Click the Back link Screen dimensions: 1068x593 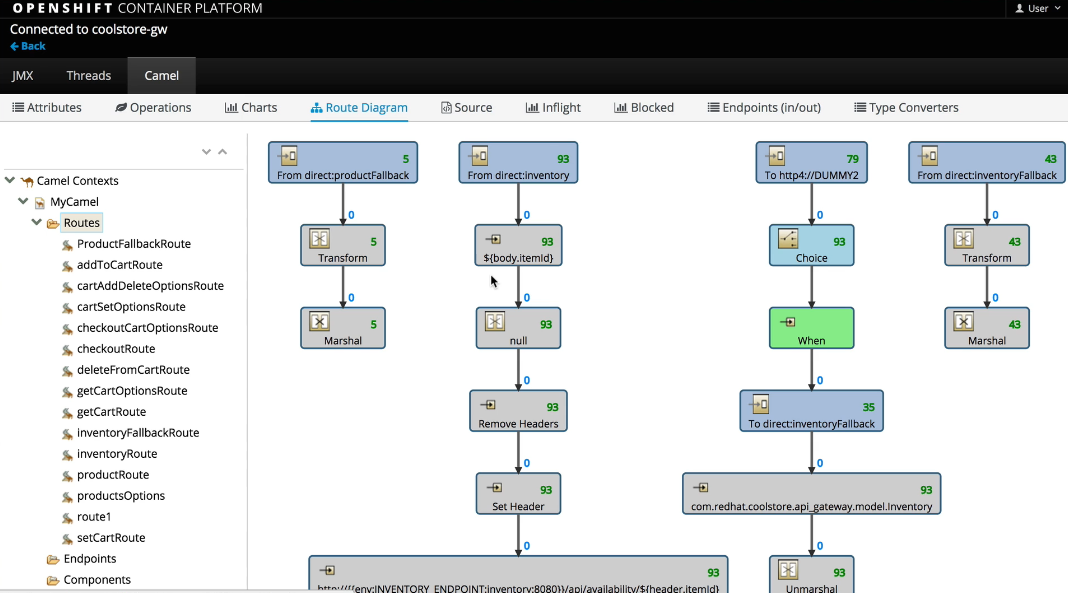[28, 46]
